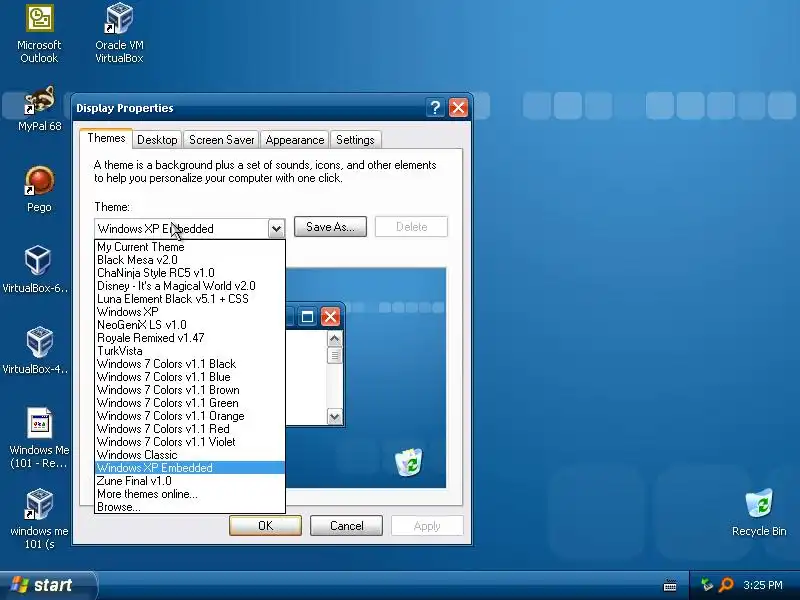This screenshot has width=800, height=600.
Task: Select Windows 7 Colors v1.1 Green
Action: (190, 403)
